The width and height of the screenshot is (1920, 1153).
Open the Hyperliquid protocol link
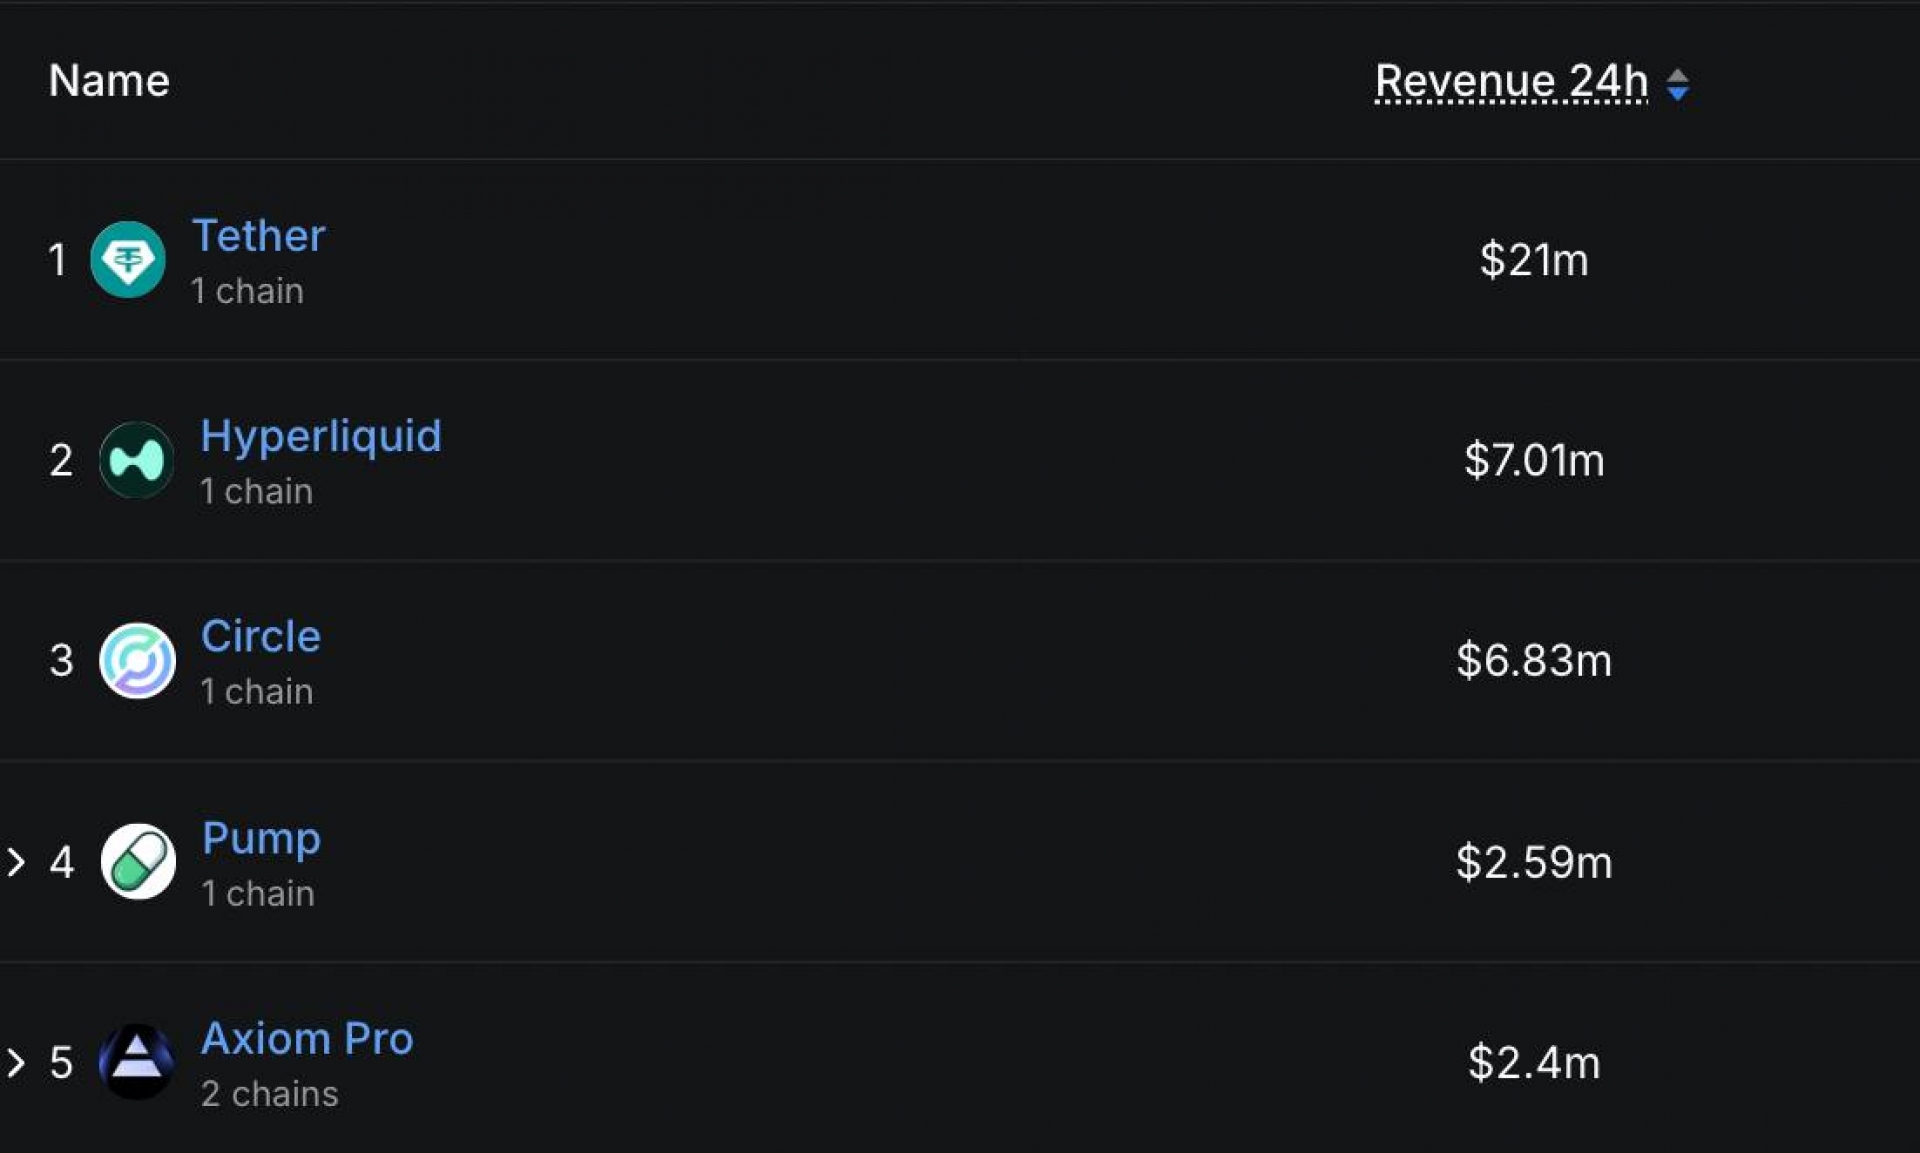click(320, 436)
